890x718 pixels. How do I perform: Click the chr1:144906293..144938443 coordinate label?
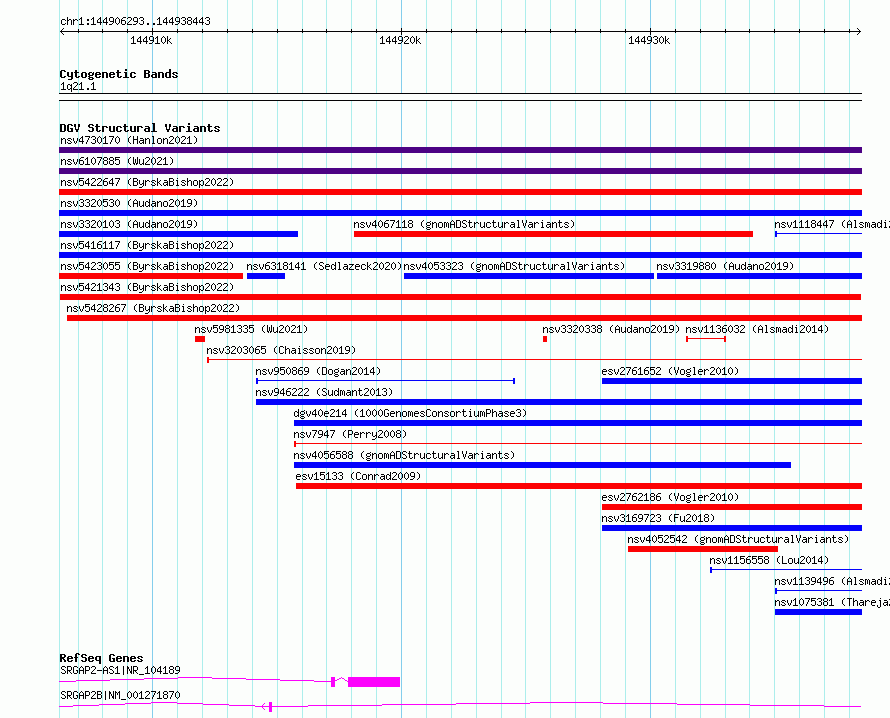click(135, 22)
